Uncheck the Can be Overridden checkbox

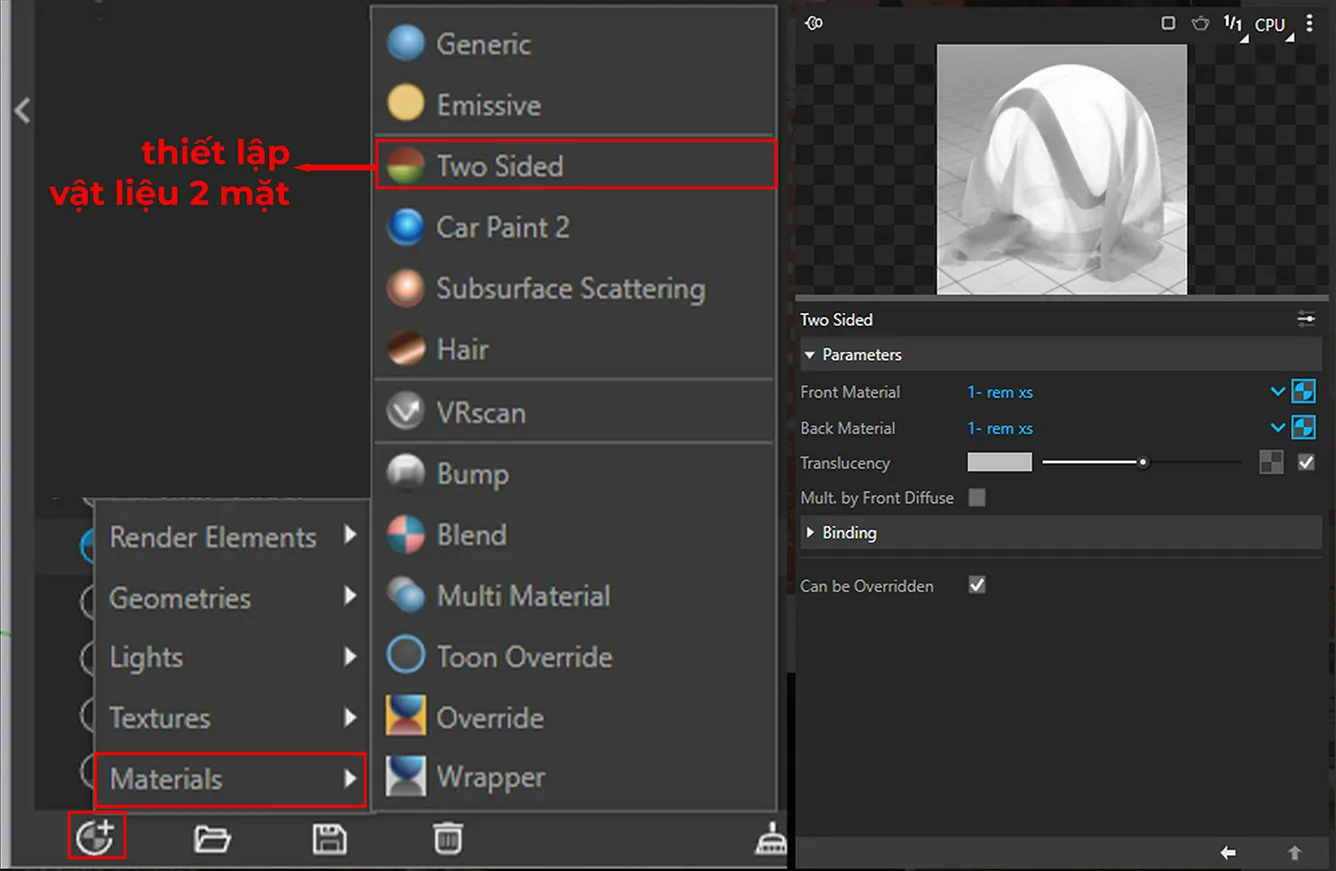(977, 586)
